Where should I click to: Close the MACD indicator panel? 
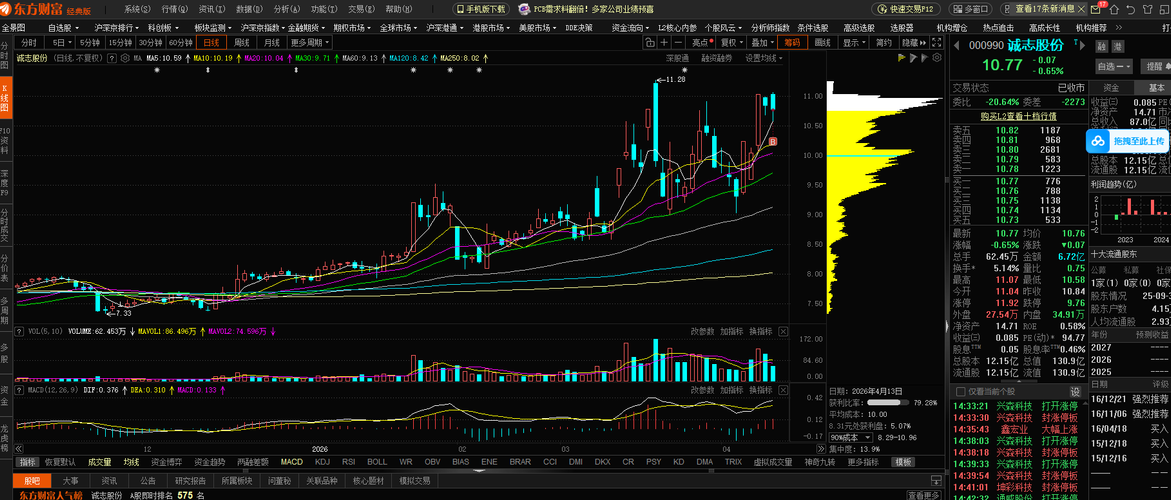pos(783,390)
